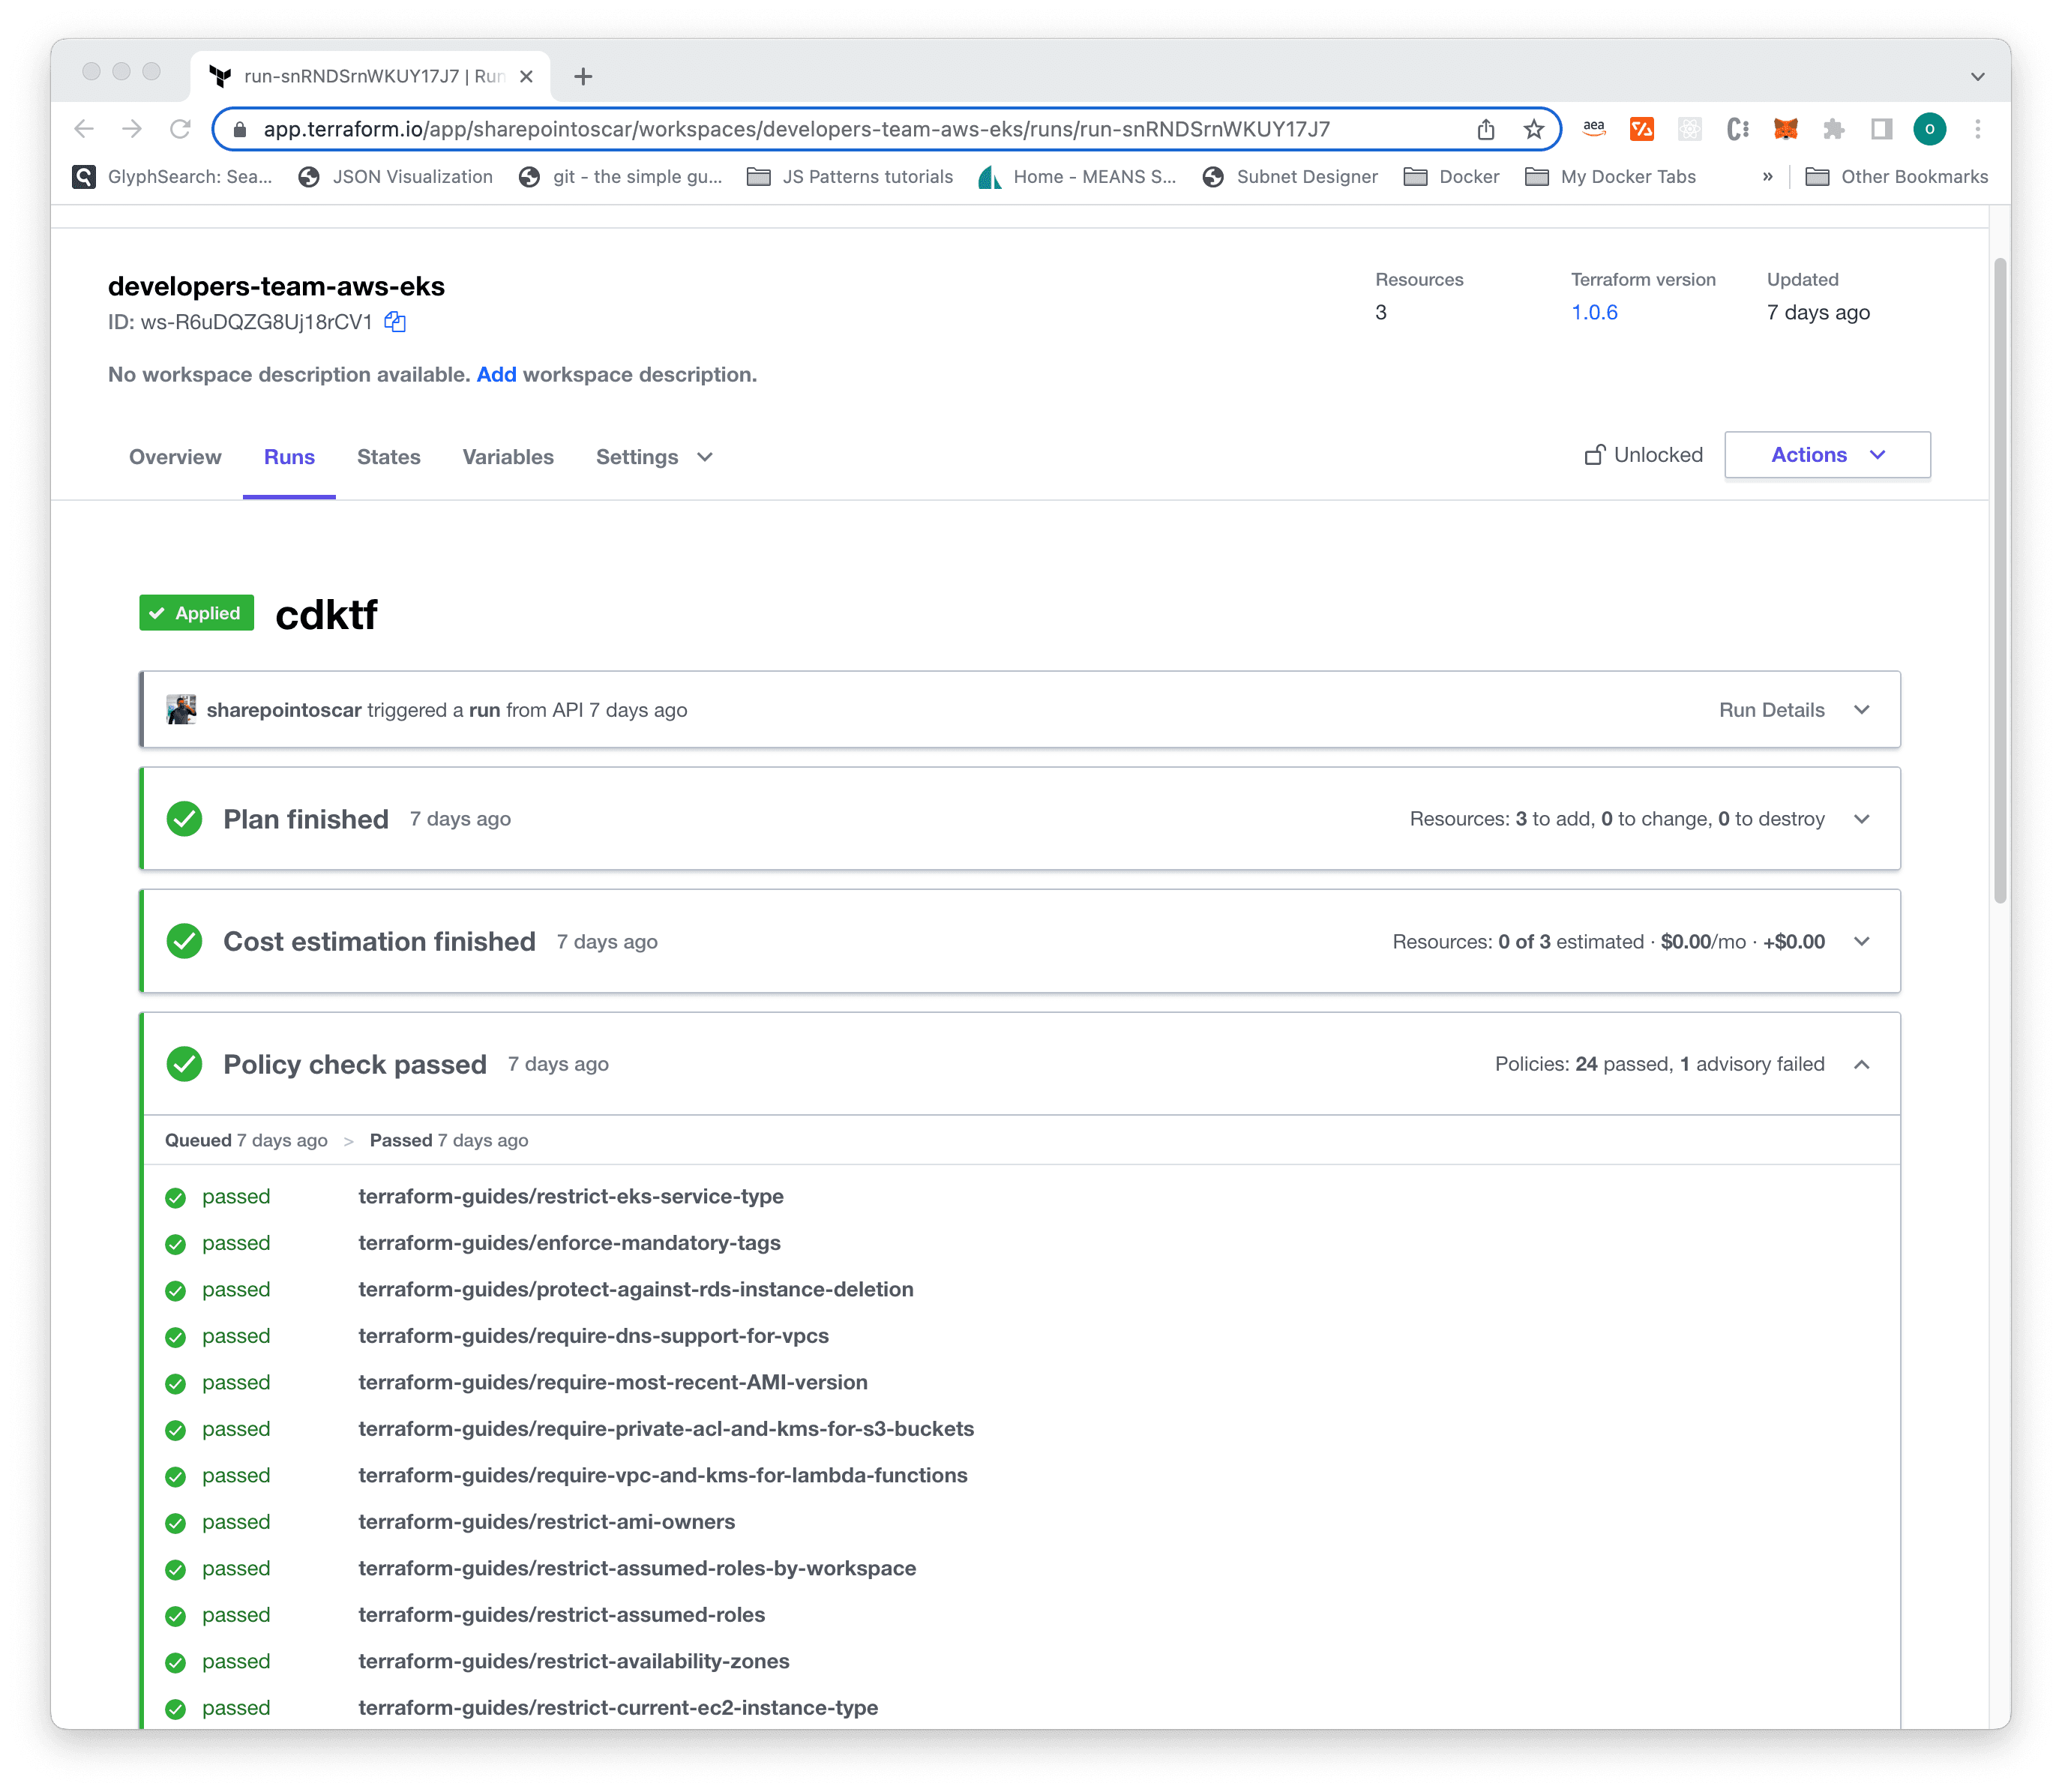Open the Actions dropdown

1826,455
